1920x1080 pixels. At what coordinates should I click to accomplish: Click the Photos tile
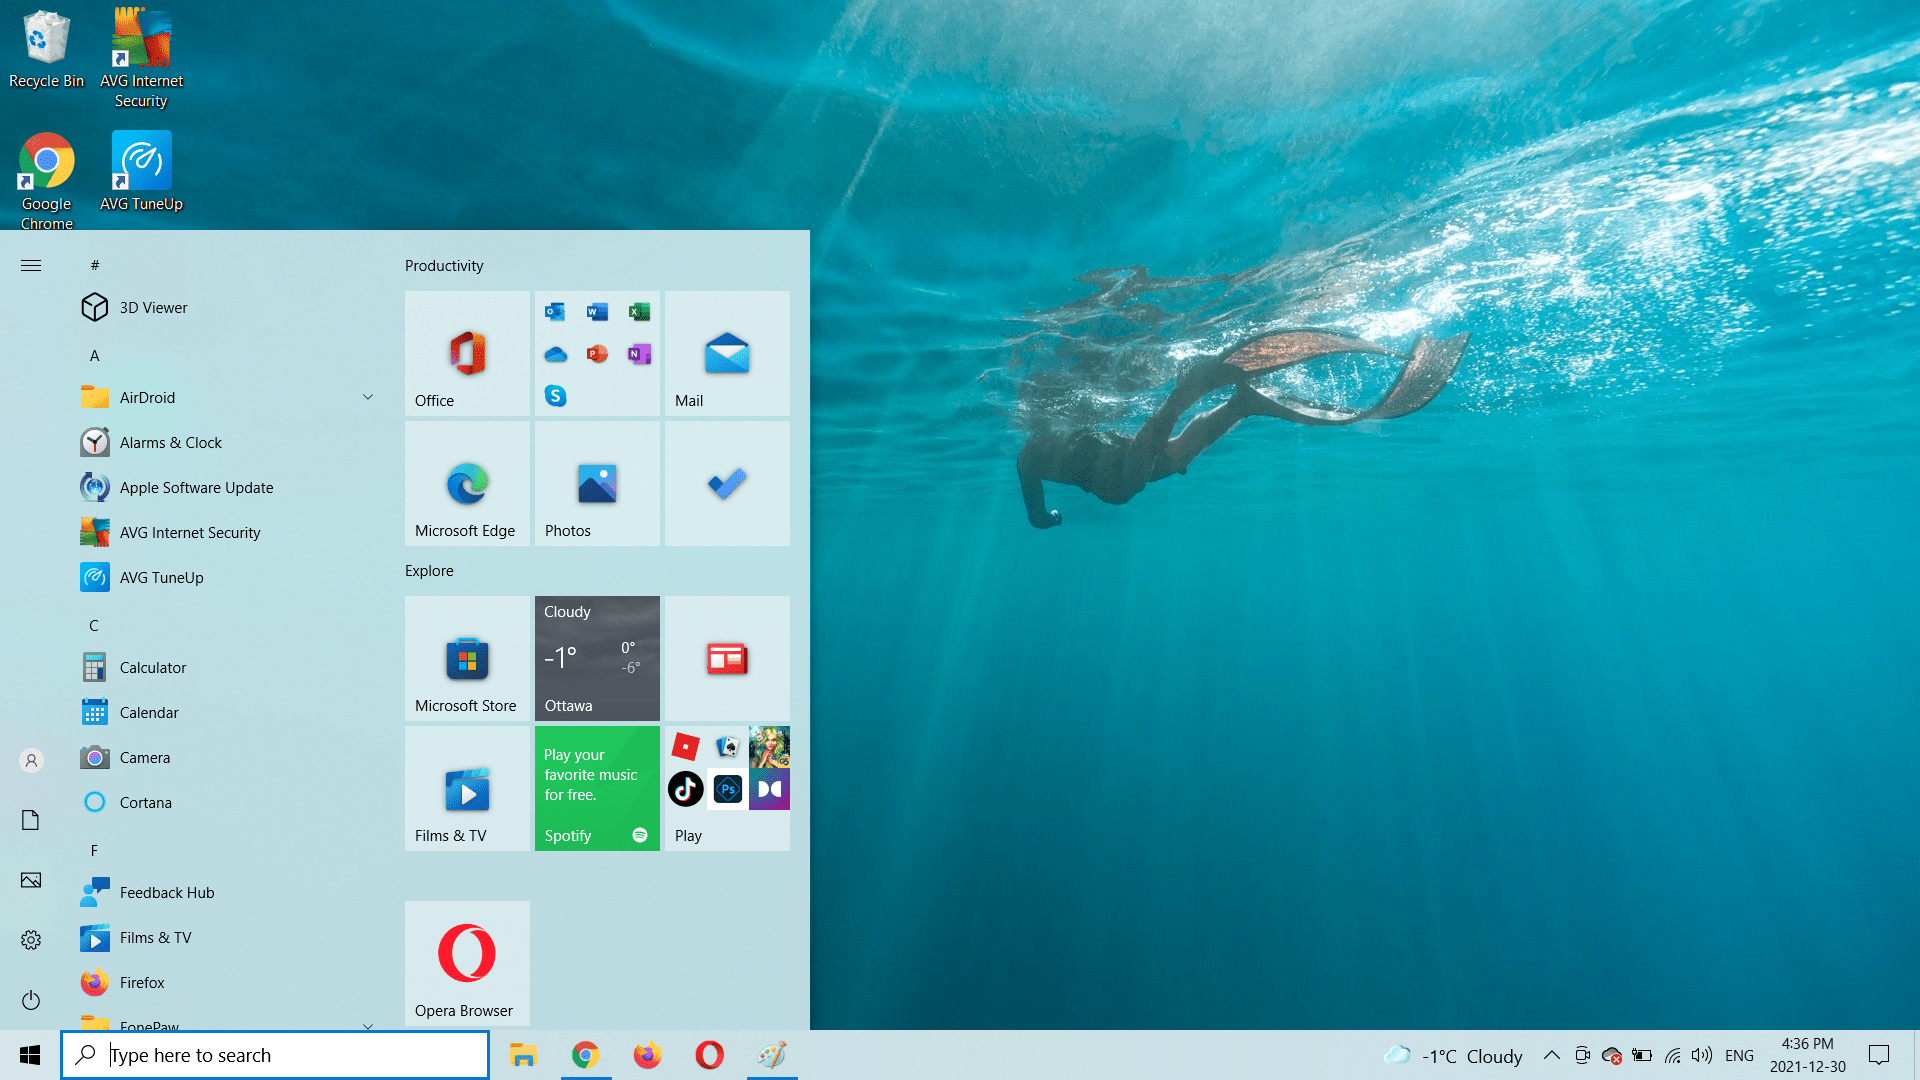pos(597,483)
